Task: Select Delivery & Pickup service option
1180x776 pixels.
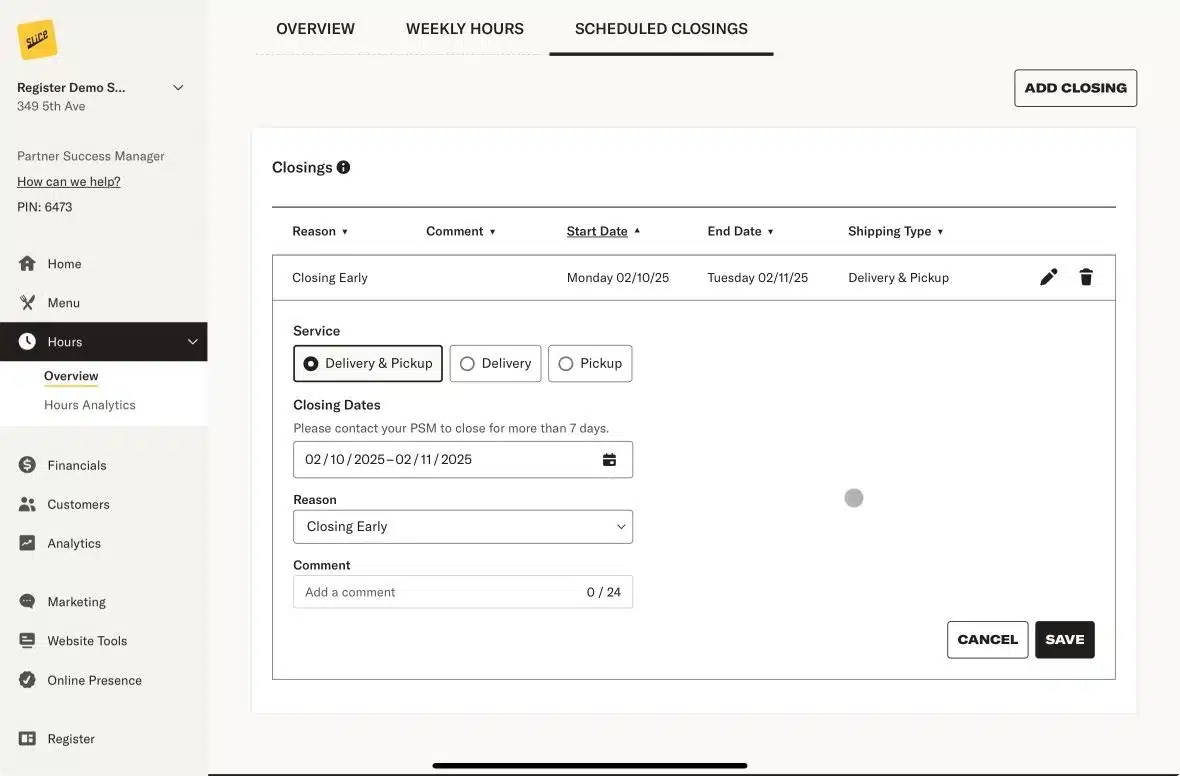Action: 309,363
